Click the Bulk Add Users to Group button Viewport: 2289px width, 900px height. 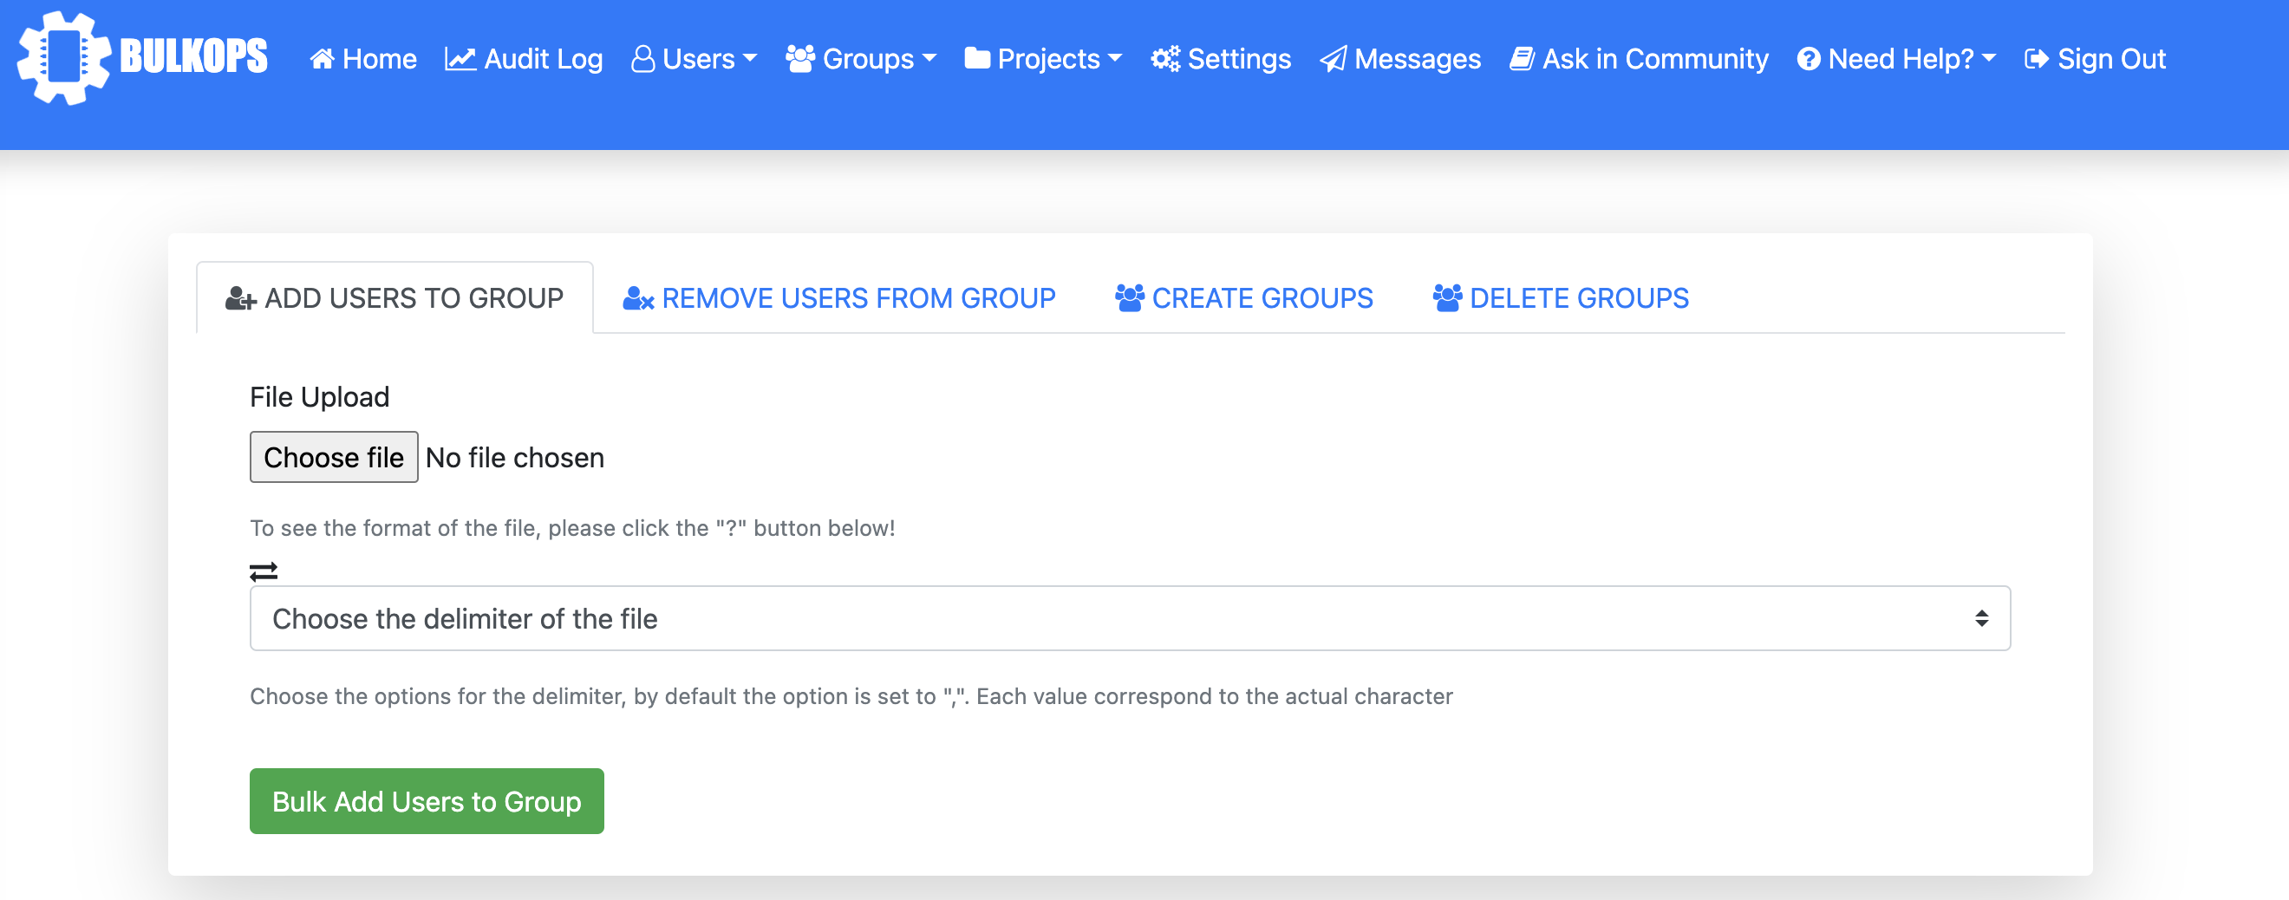pyautogui.click(x=426, y=801)
